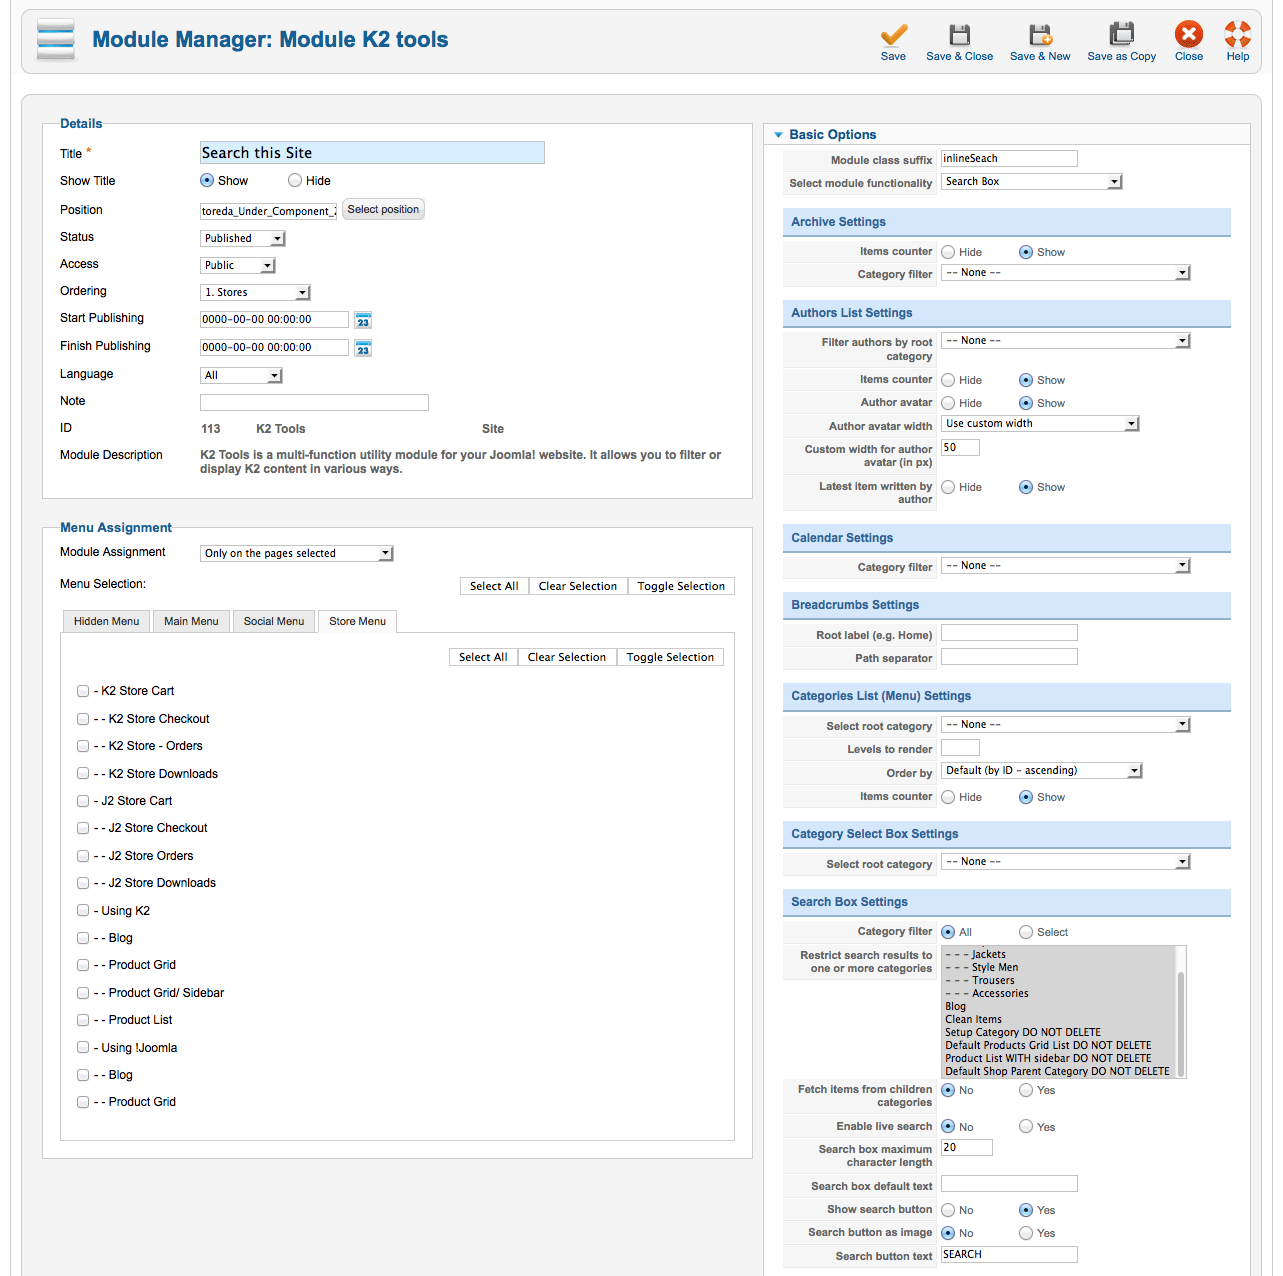1283x1276 pixels.
Task: Click Module class suffix field
Action: tap(1009, 159)
